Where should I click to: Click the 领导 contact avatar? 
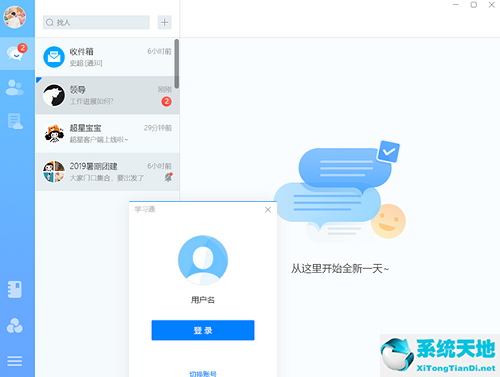[54, 95]
